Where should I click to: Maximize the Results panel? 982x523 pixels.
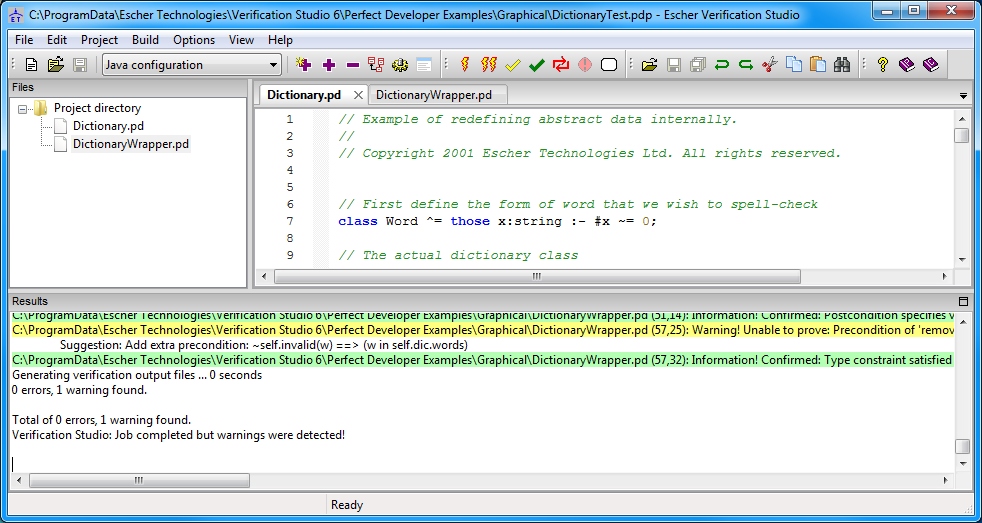point(963,301)
